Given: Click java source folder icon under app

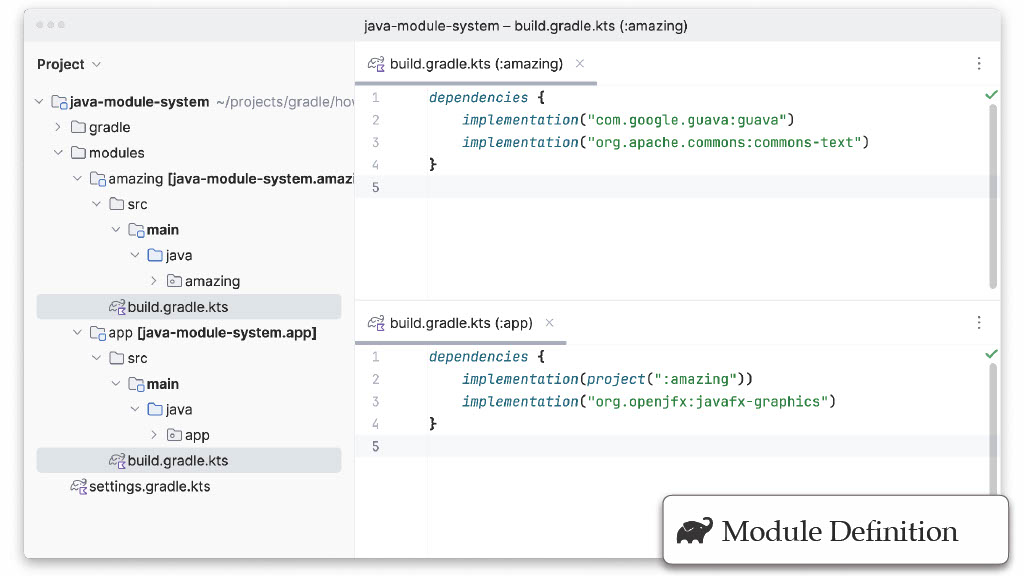Looking at the screenshot, I should 155,409.
